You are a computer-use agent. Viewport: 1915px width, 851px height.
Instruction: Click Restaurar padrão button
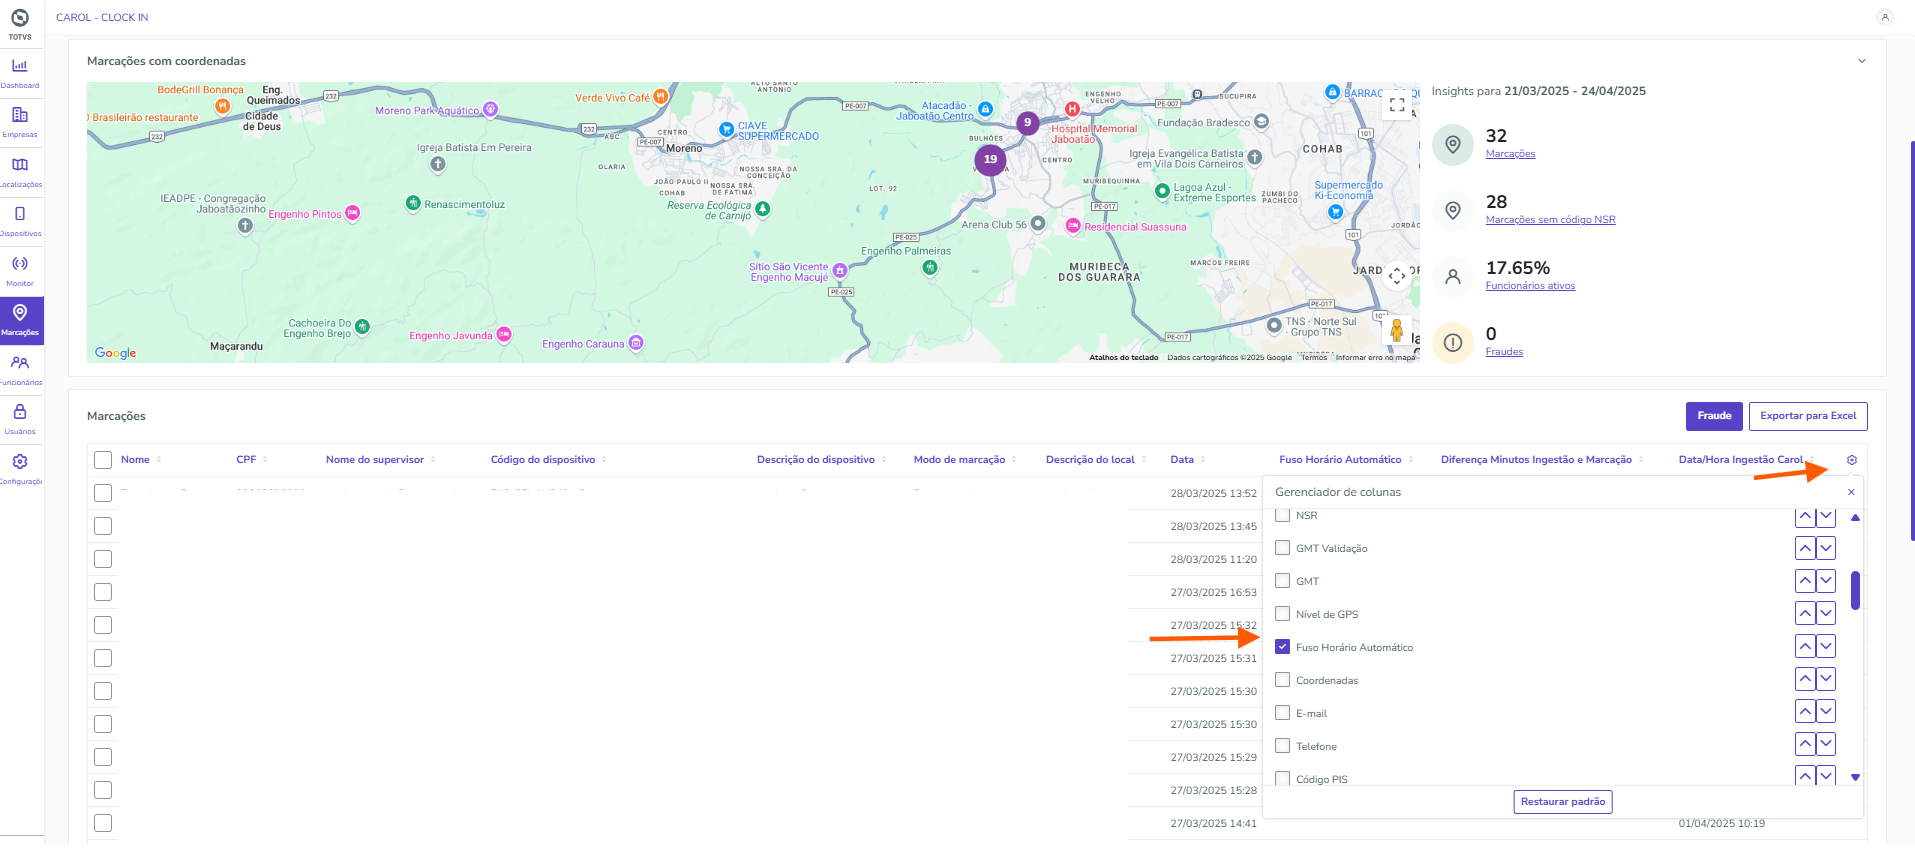coord(1563,802)
